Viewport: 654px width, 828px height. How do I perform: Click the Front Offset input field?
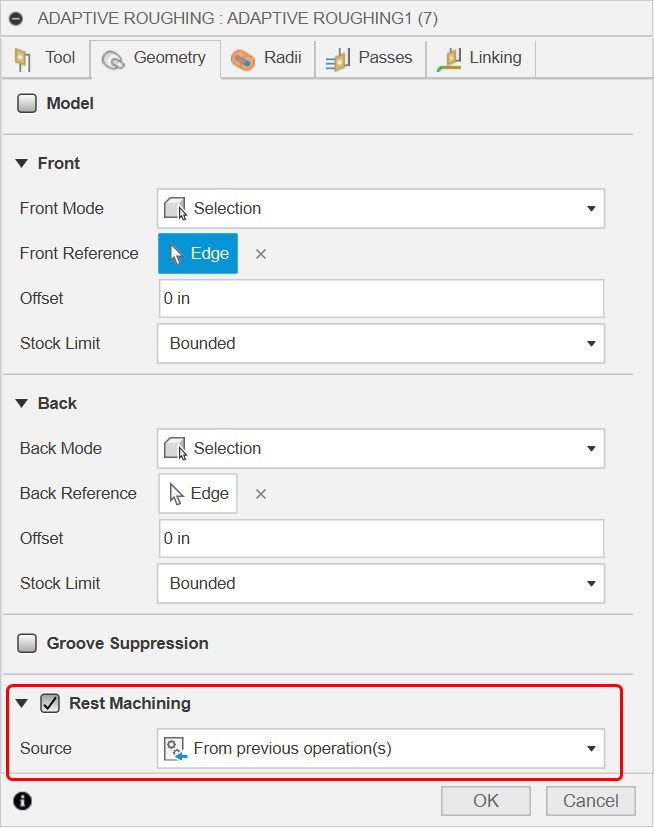tap(380, 298)
